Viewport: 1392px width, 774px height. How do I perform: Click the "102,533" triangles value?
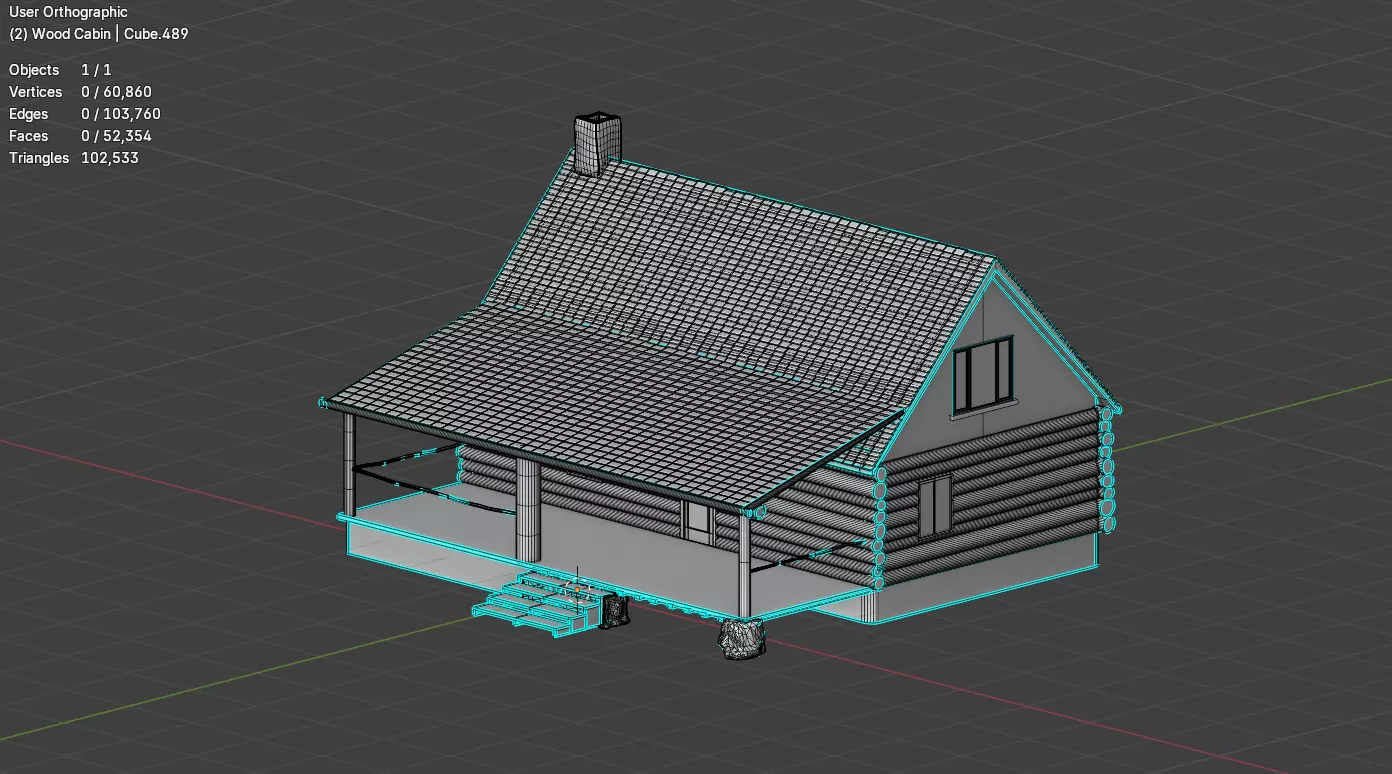coord(110,158)
